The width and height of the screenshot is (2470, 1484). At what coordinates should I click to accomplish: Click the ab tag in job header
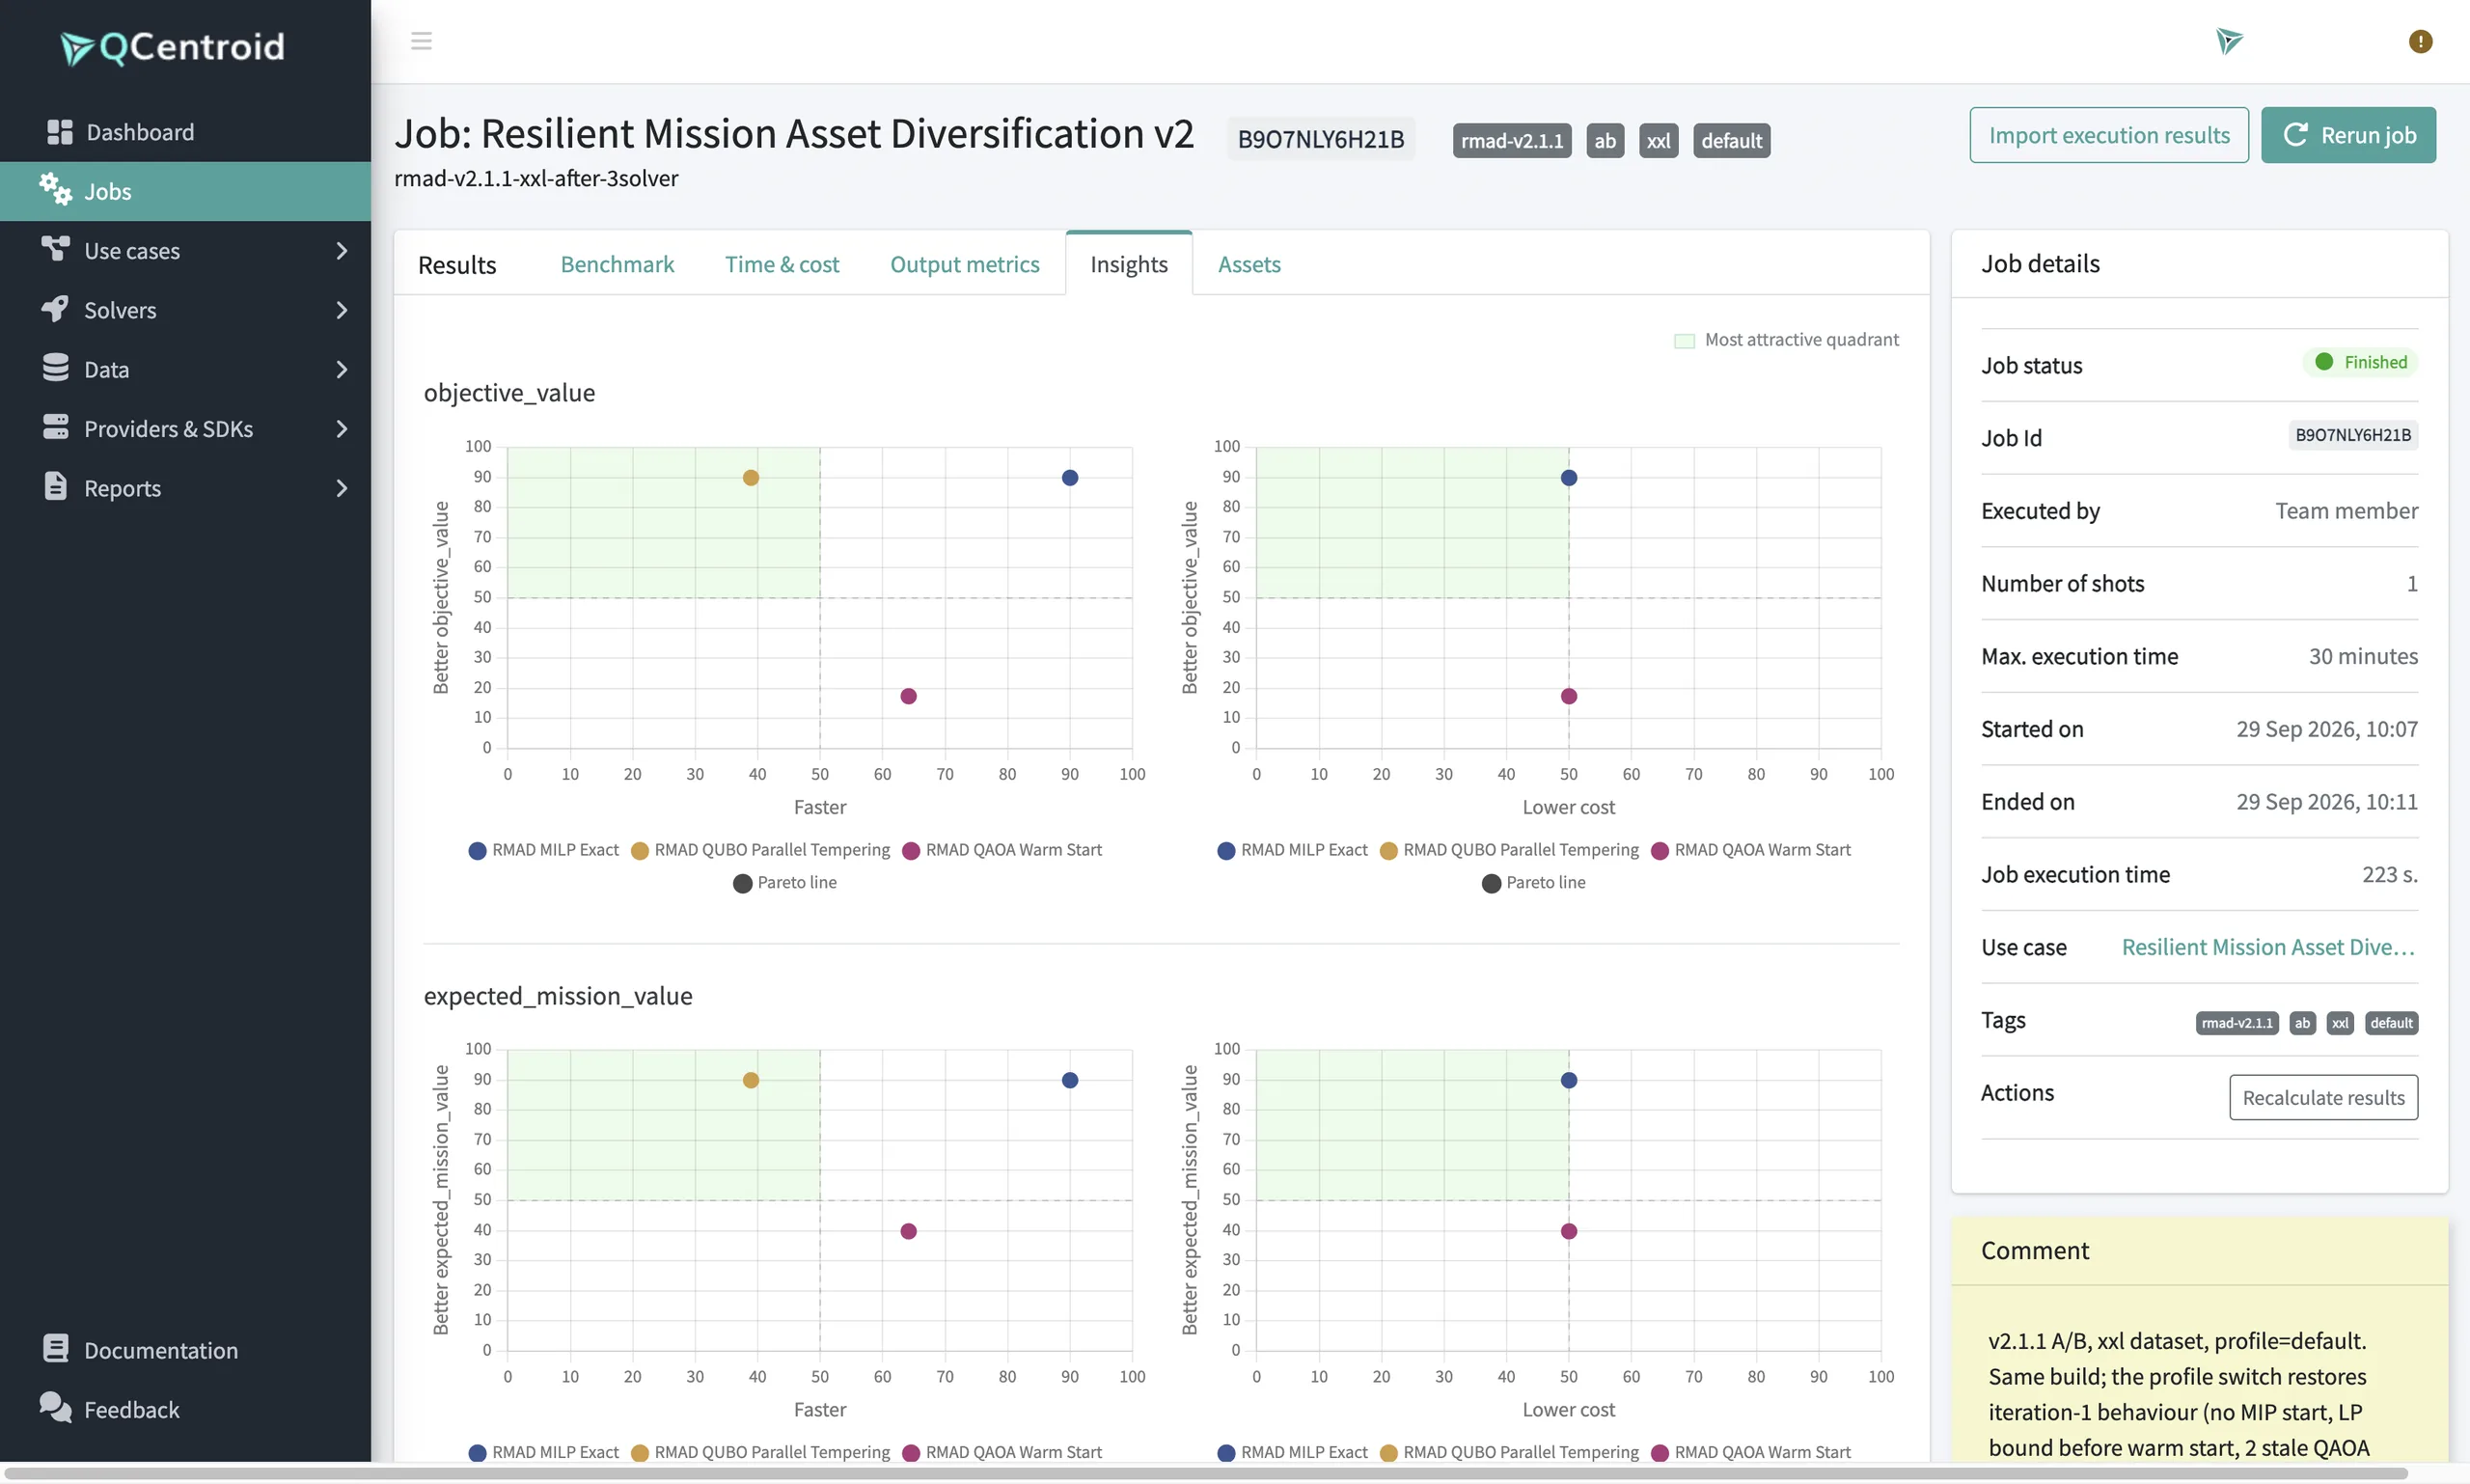point(1605,141)
